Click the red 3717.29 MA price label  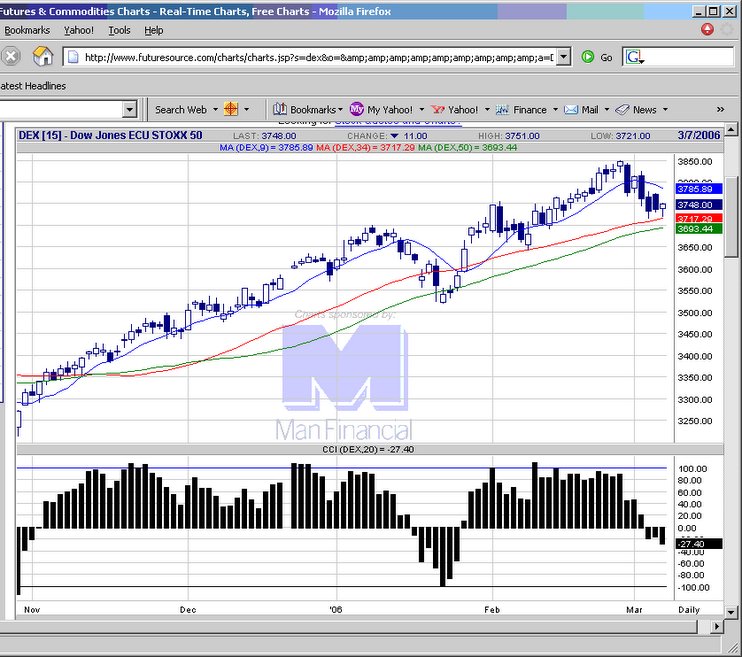tap(699, 218)
